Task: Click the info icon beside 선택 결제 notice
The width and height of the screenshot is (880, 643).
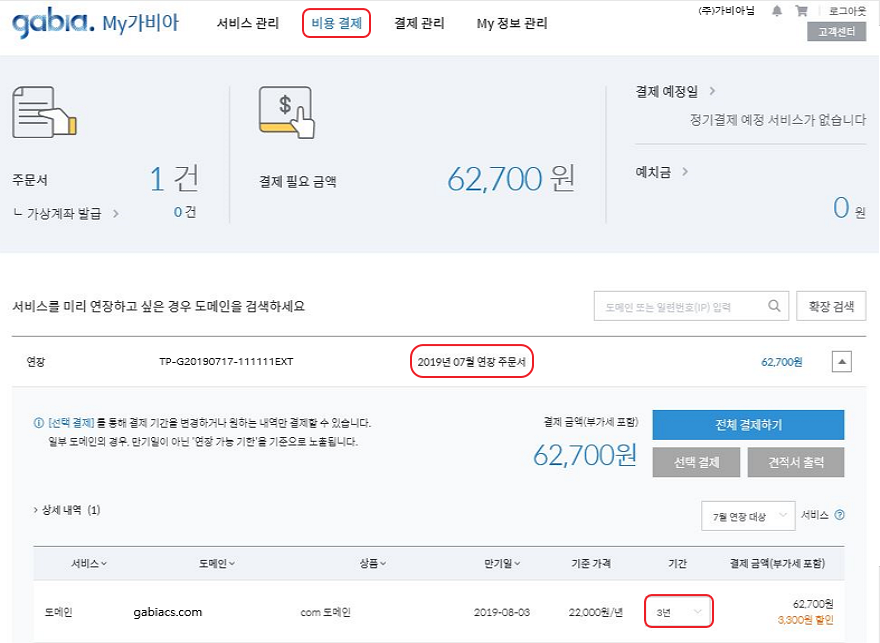Action: click(x=39, y=423)
